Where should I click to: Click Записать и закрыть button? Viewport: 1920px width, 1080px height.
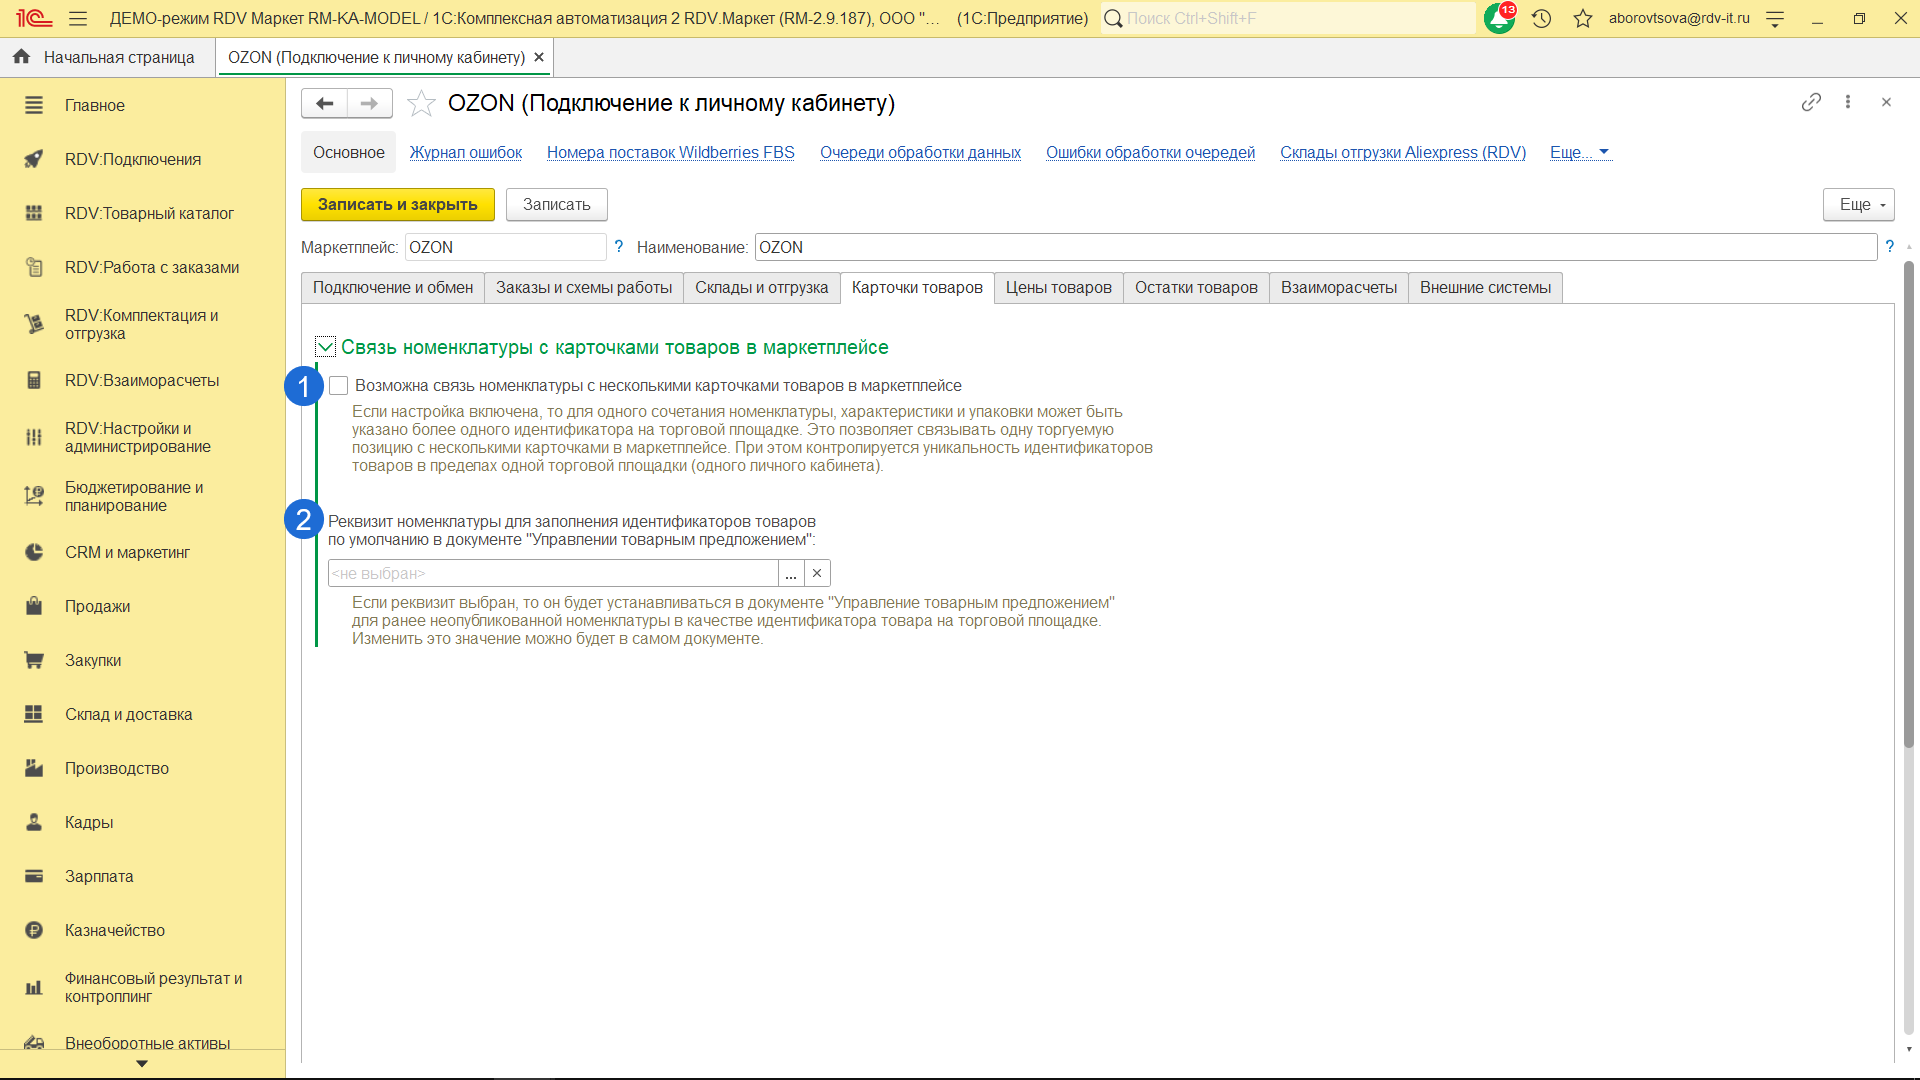point(397,204)
